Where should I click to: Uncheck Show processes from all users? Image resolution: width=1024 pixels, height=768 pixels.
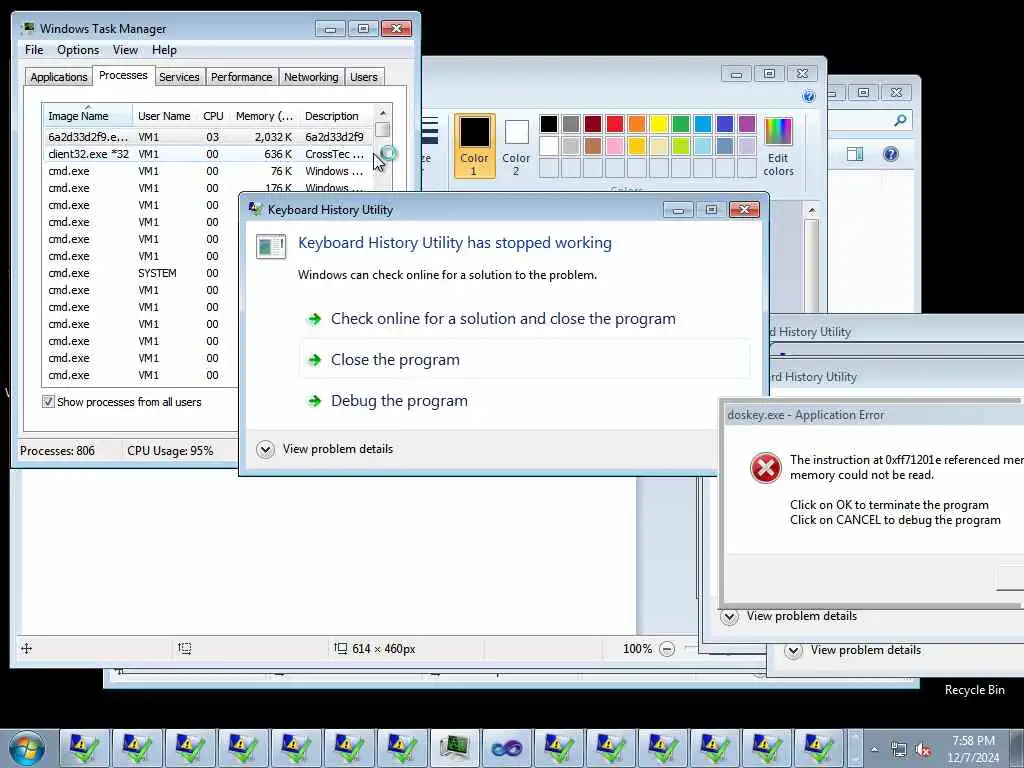[48, 402]
